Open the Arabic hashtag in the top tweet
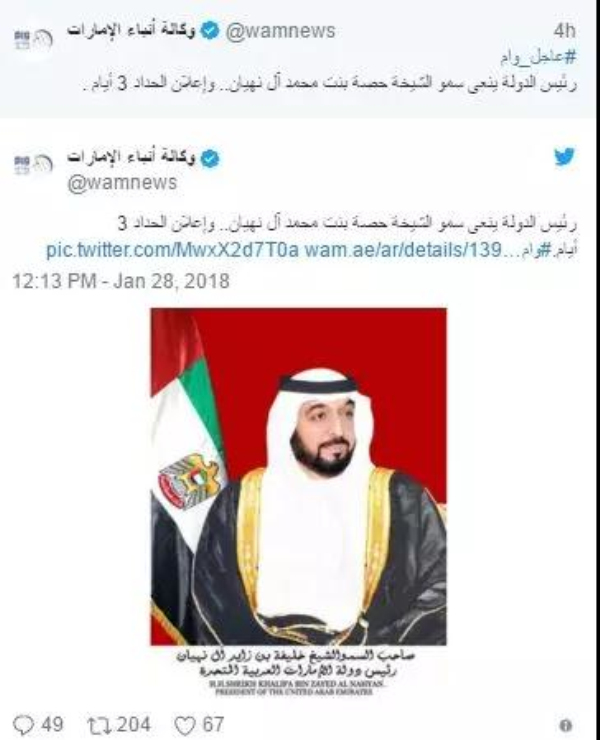Screen dimensions: 600x740 pyautogui.click(x=538, y=57)
